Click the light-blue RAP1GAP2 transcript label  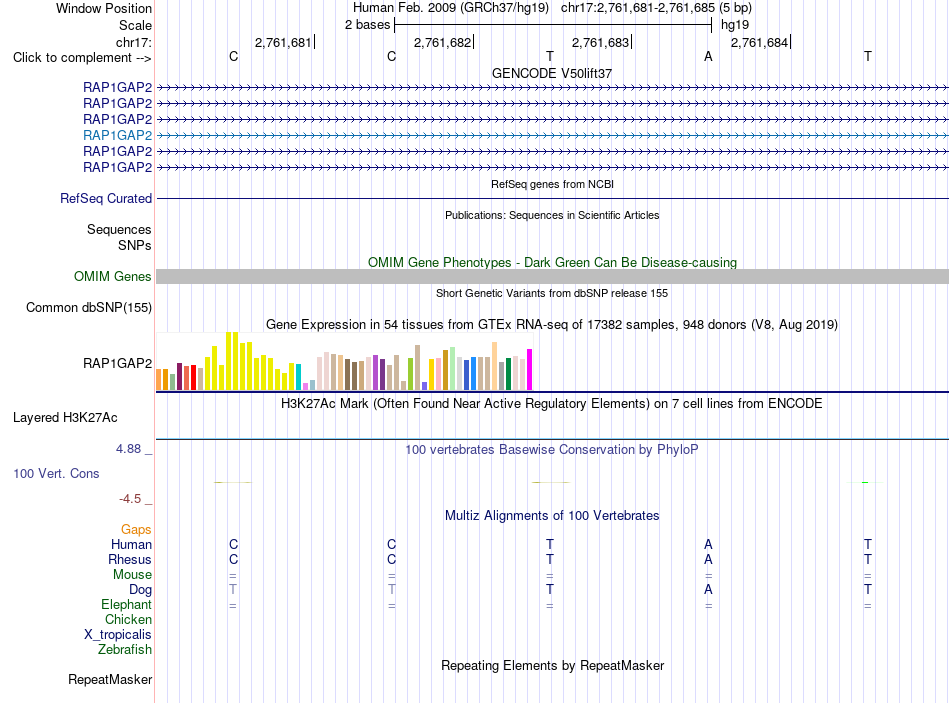click(118, 135)
